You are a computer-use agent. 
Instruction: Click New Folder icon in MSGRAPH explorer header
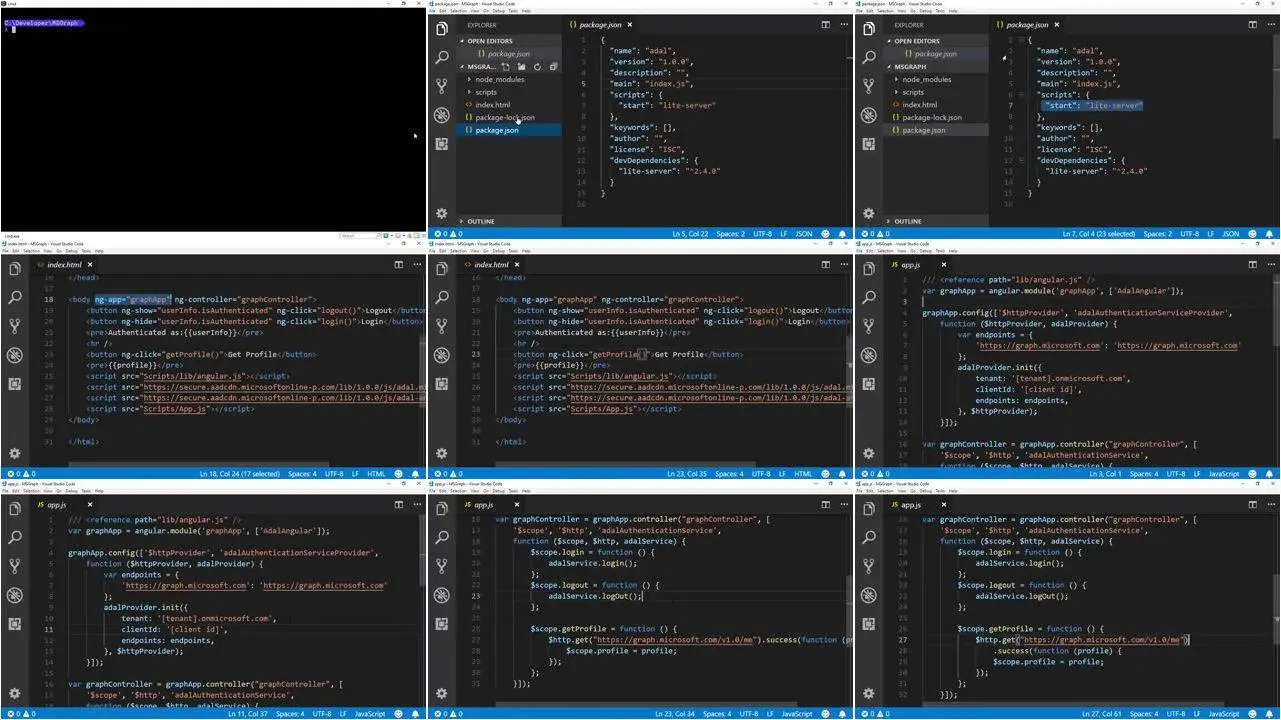tap(522, 67)
